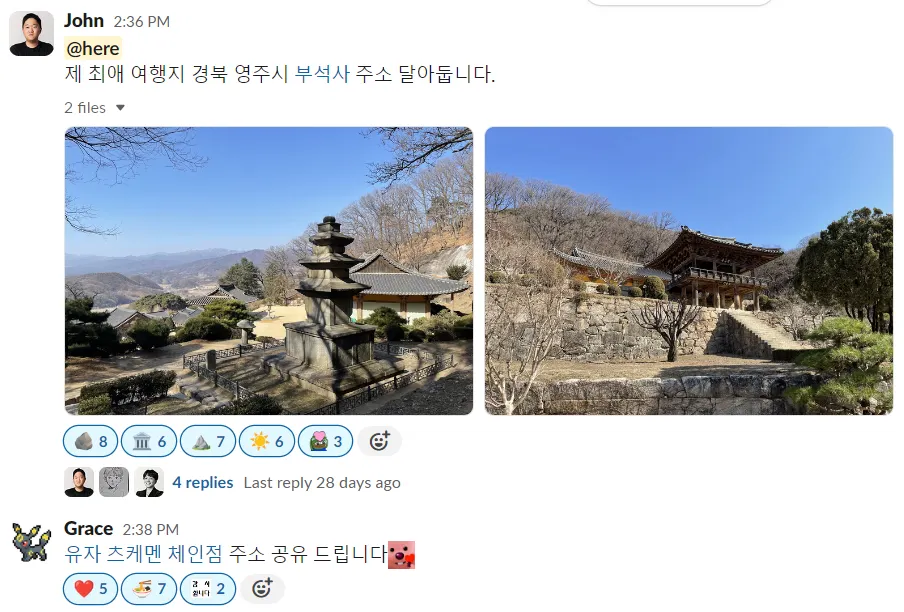Viewport: 904px width, 612px height.
Task: Toggle the sun emoji reaction with 6
Action: point(267,441)
